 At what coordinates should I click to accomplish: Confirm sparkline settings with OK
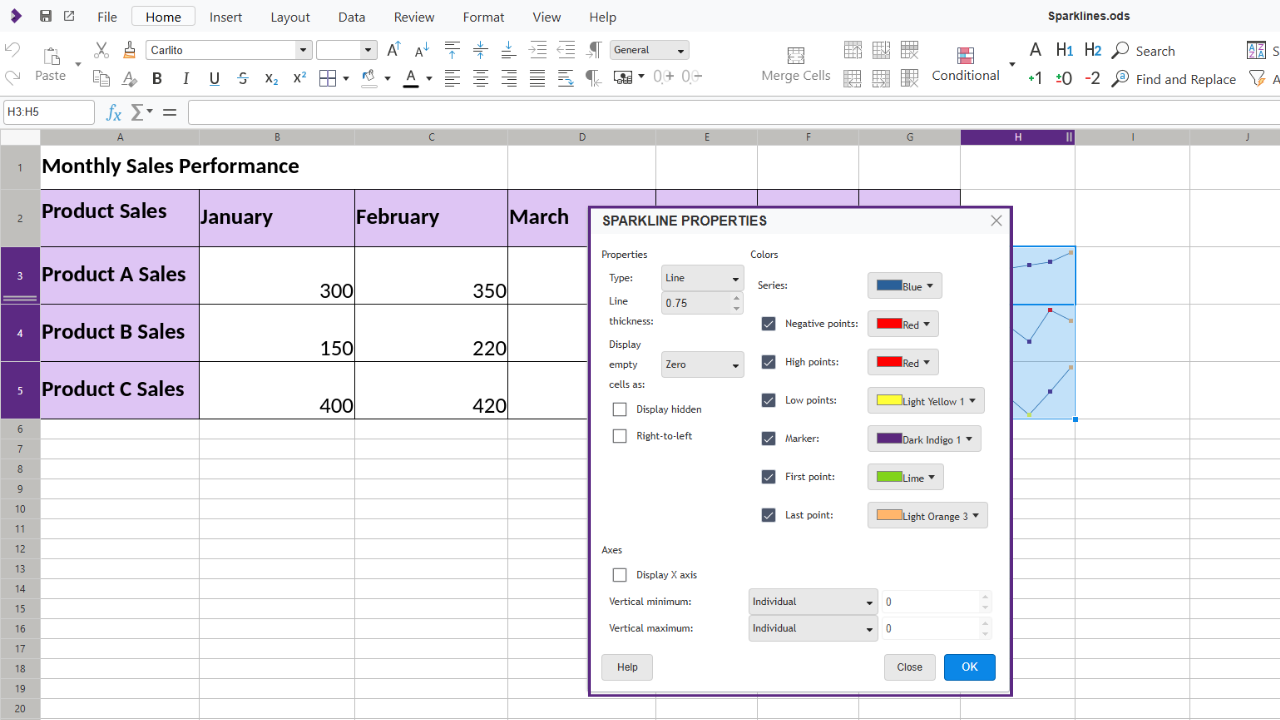[x=968, y=667]
